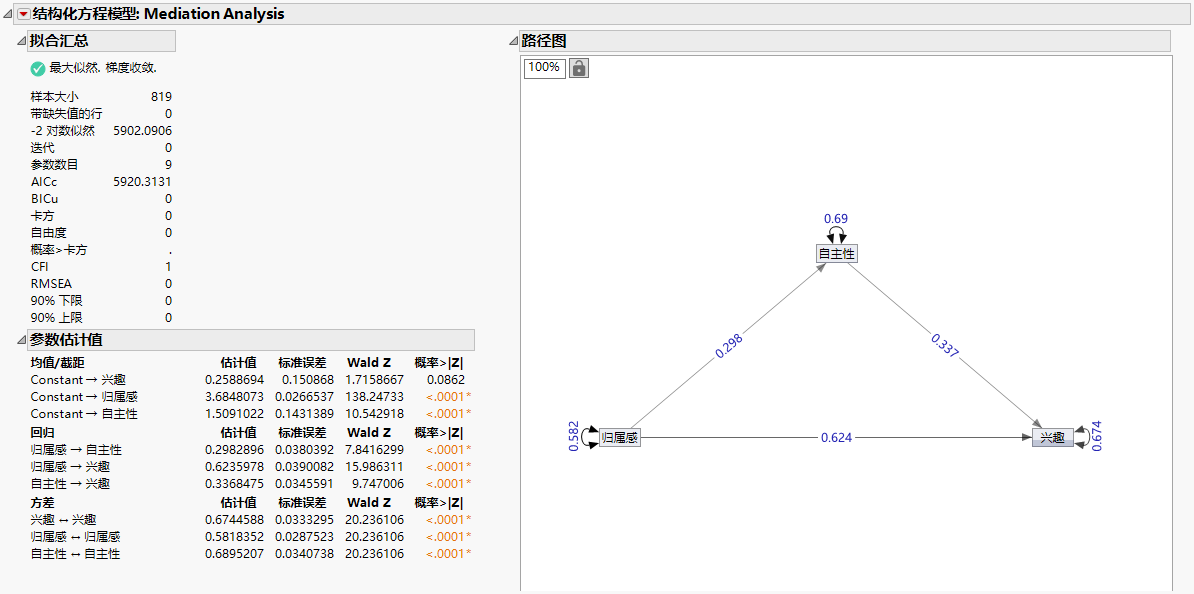Screen dimensions: 1194x594
Task: Click the 回归 table header
Action: pyautogui.click(x=41, y=433)
